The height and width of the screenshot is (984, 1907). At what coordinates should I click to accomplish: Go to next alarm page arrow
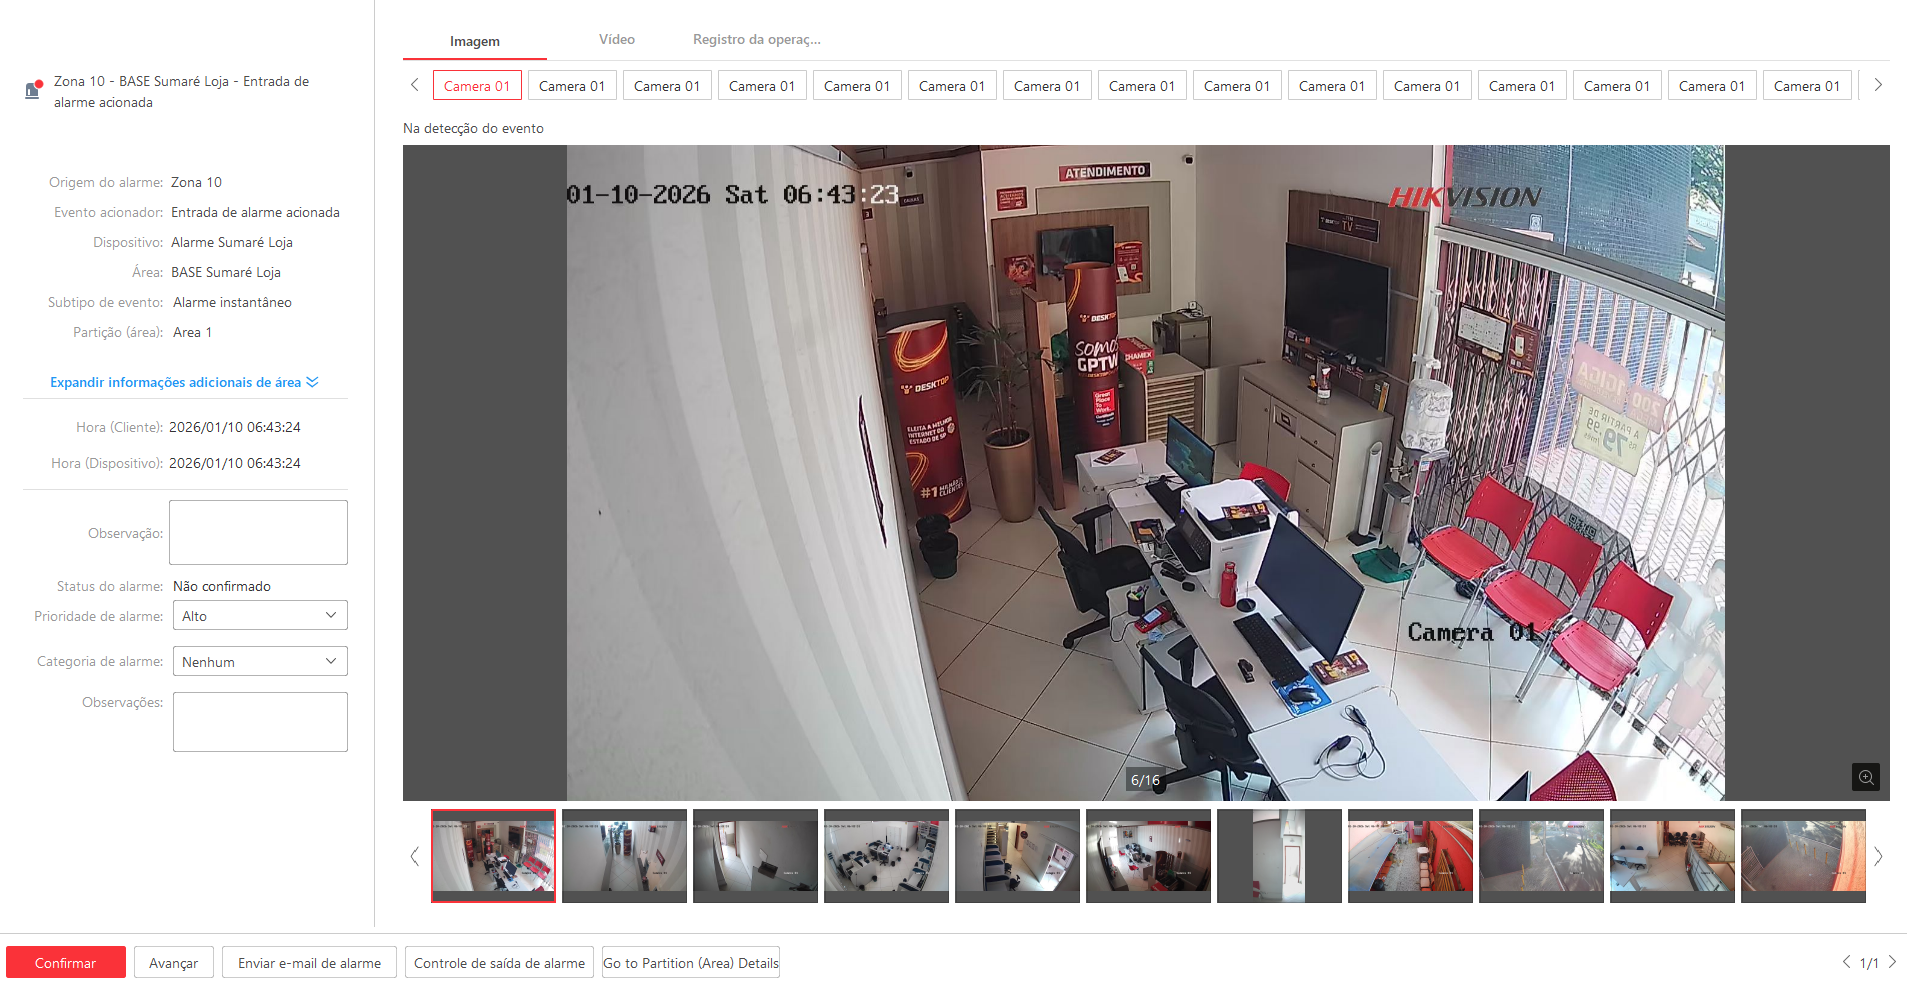[1892, 962]
